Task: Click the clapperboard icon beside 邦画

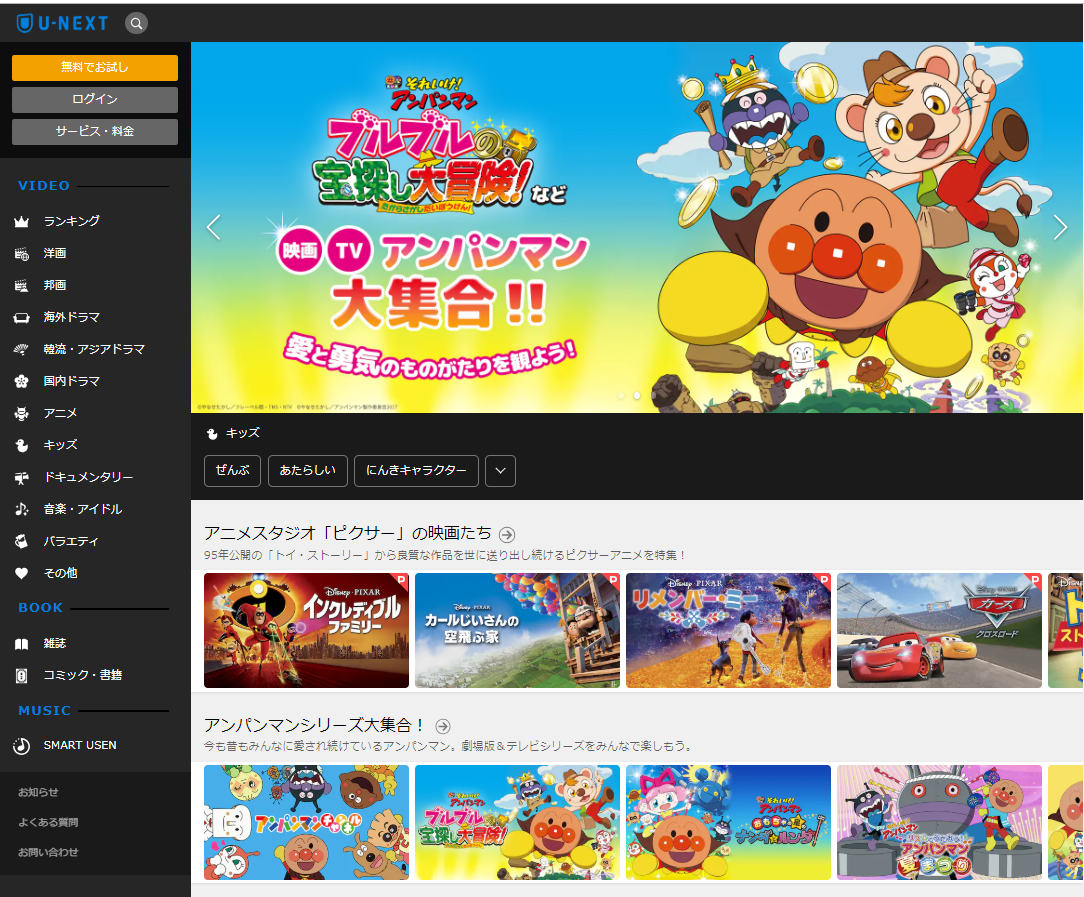Action: click(21, 285)
